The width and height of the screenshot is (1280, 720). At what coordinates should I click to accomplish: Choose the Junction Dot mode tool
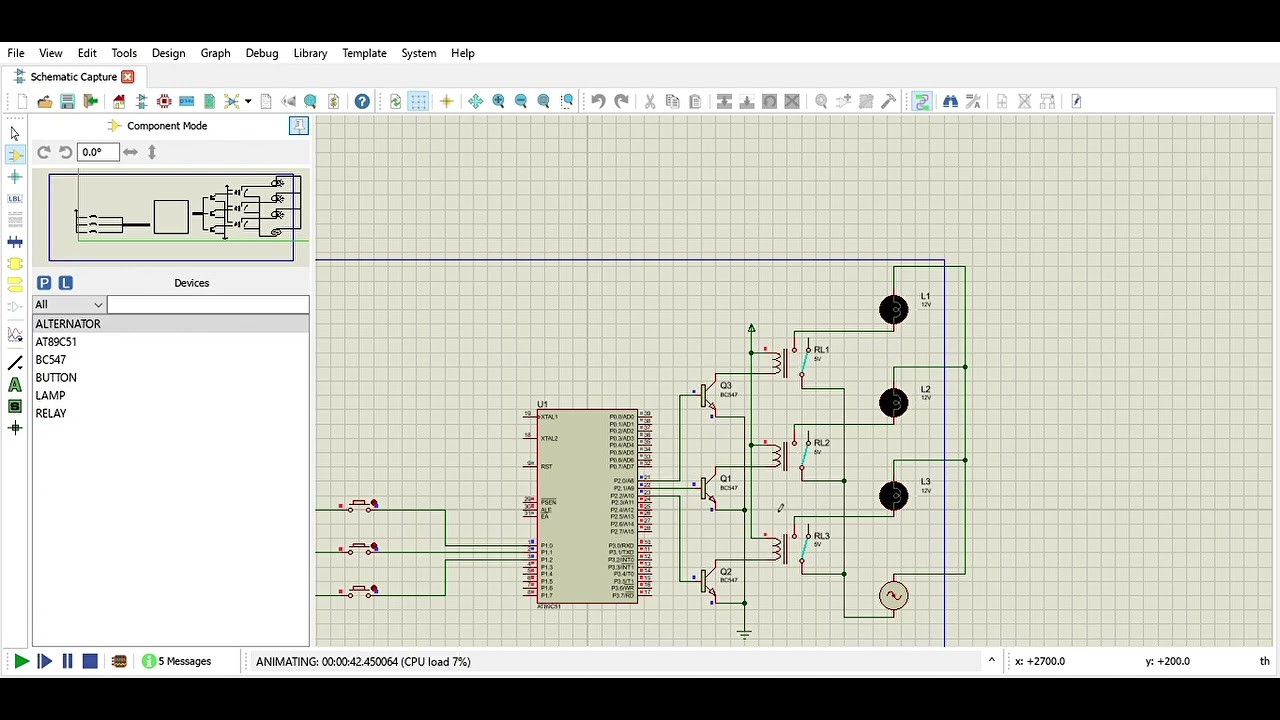pos(15,176)
